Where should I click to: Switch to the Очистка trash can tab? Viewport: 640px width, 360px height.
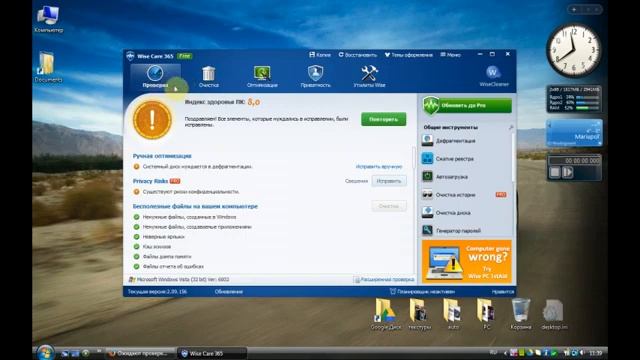(209, 77)
